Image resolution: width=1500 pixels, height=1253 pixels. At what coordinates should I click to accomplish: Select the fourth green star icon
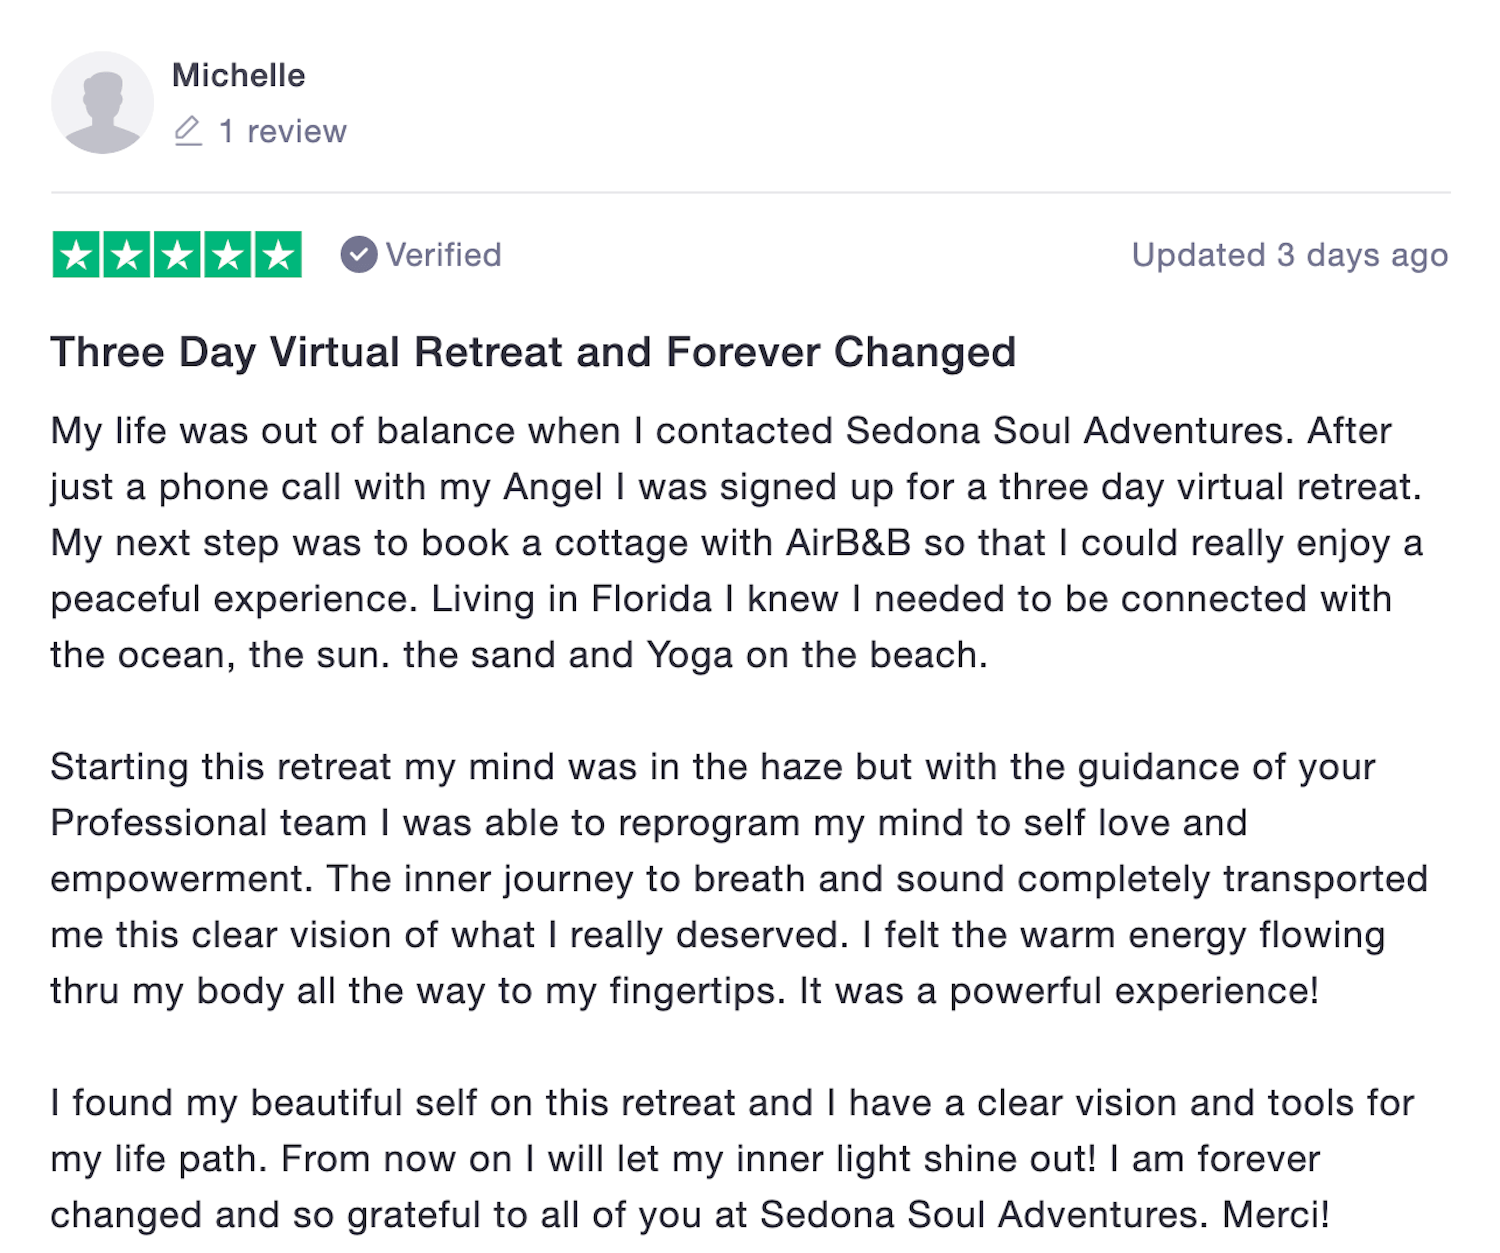pos(227,255)
